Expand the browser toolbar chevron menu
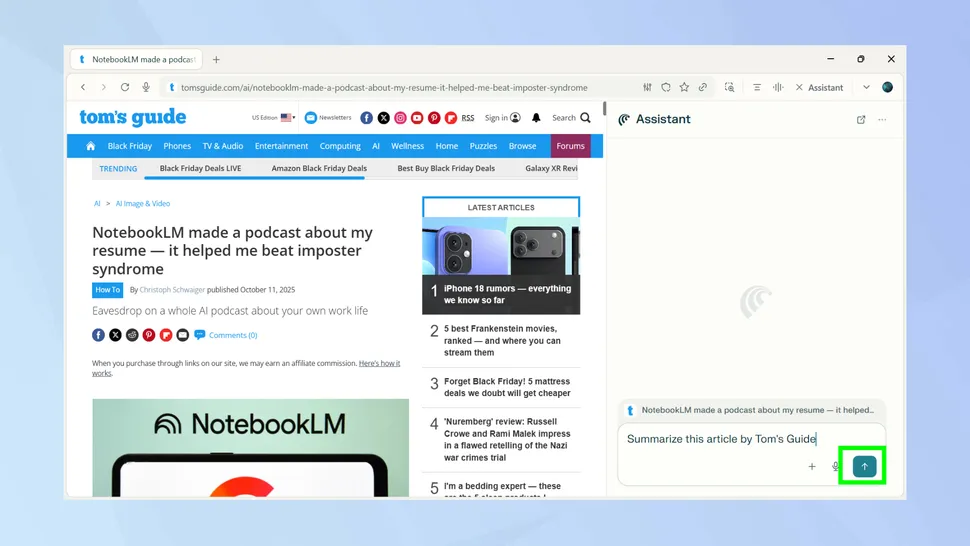This screenshot has height=546, width=970. [866, 87]
